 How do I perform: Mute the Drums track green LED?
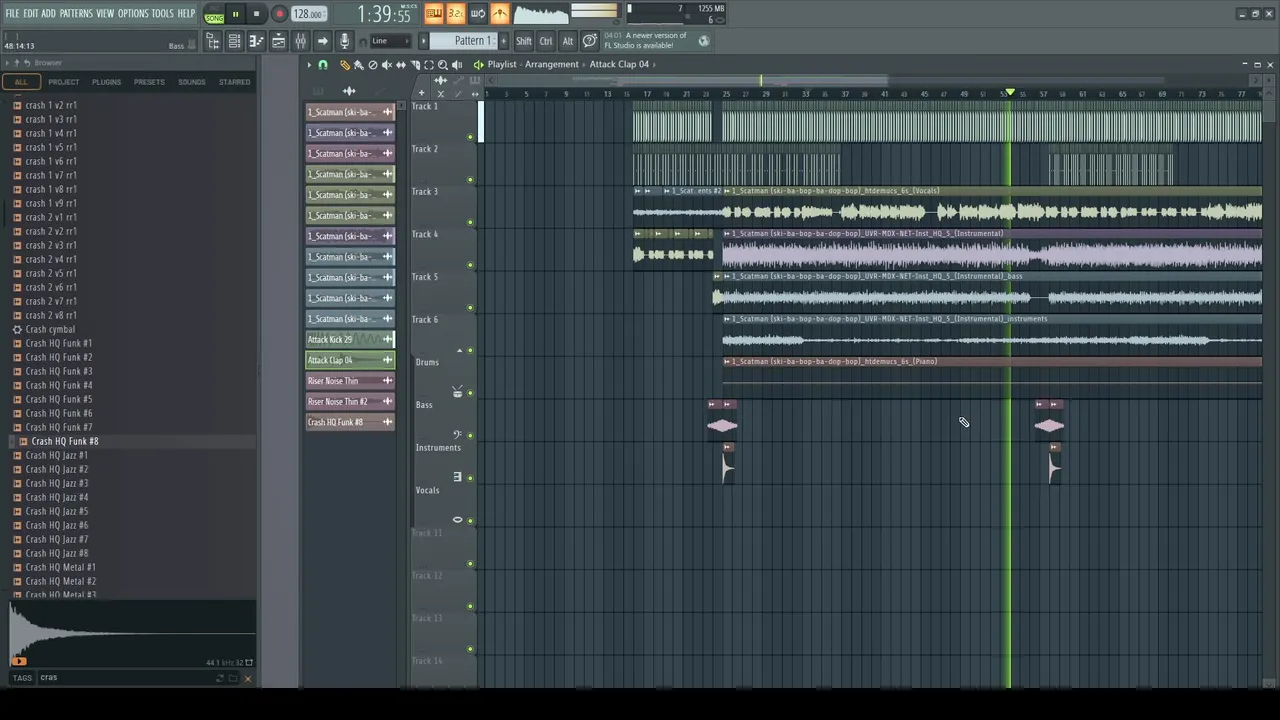click(470, 393)
